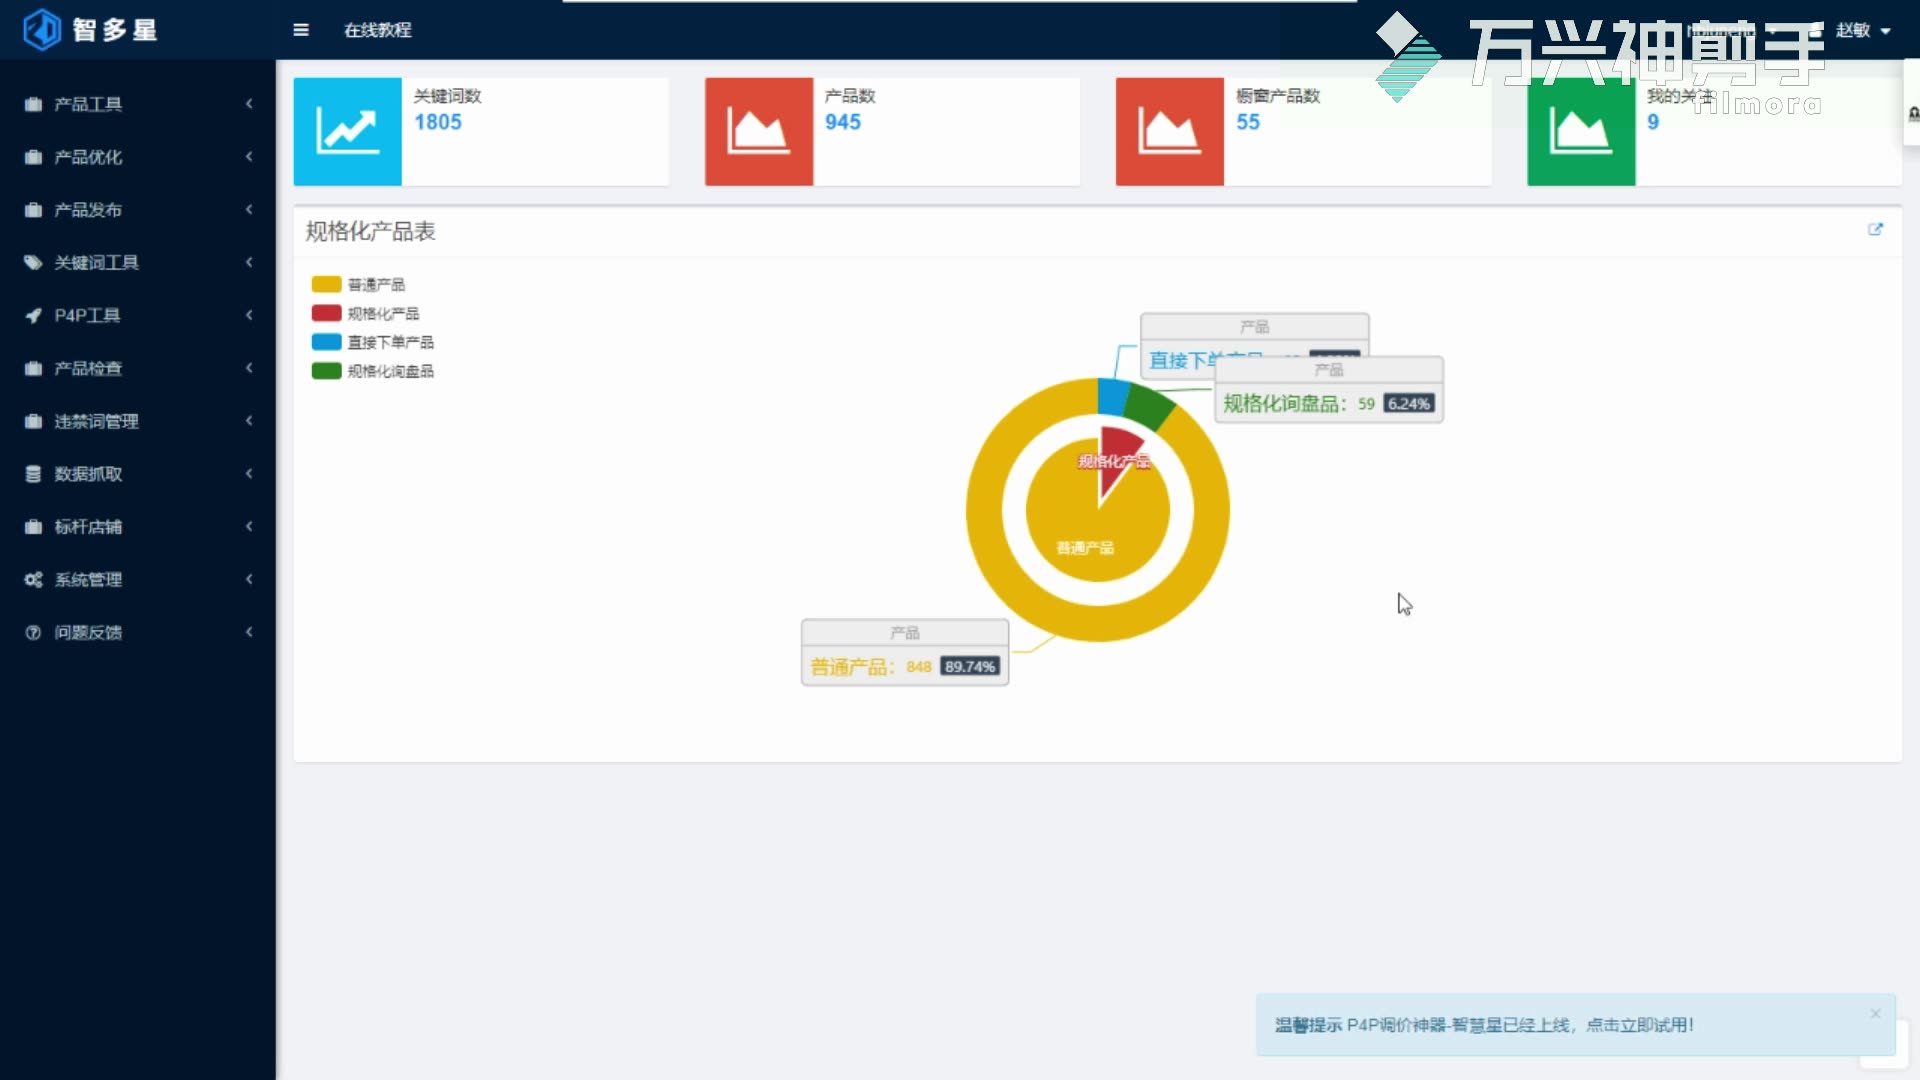Toggle 规格化询盘品 green legend item
Screen dimensions: 1920x1080
[x=372, y=371]
